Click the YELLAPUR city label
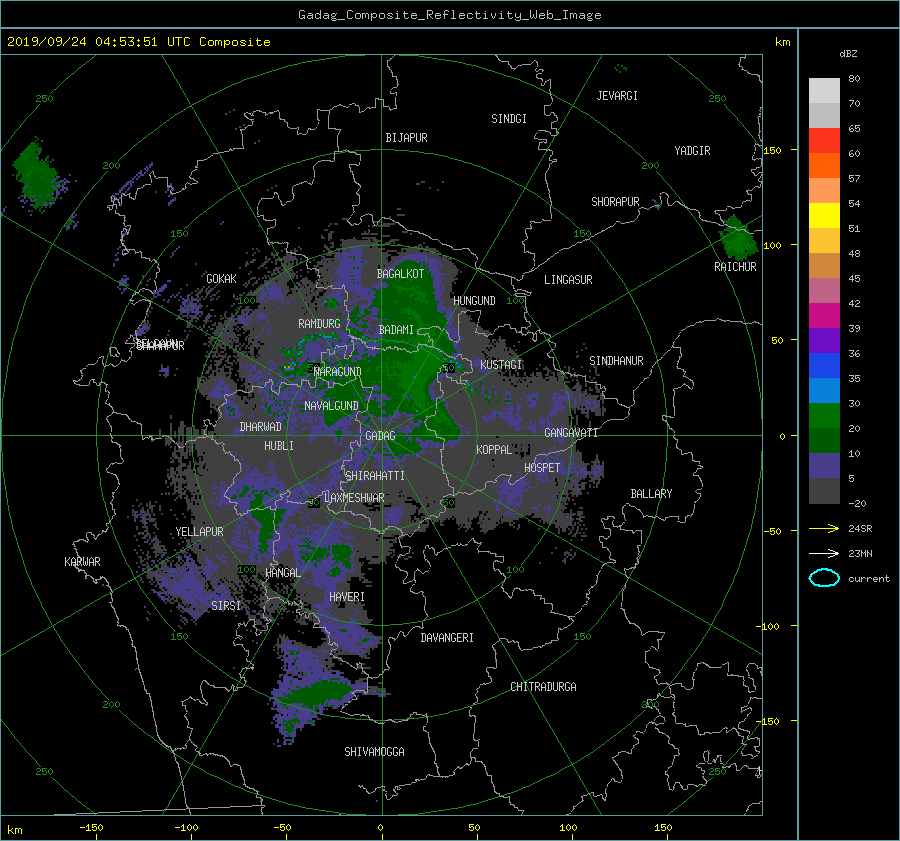900x841 pixels. coord(199,532)
